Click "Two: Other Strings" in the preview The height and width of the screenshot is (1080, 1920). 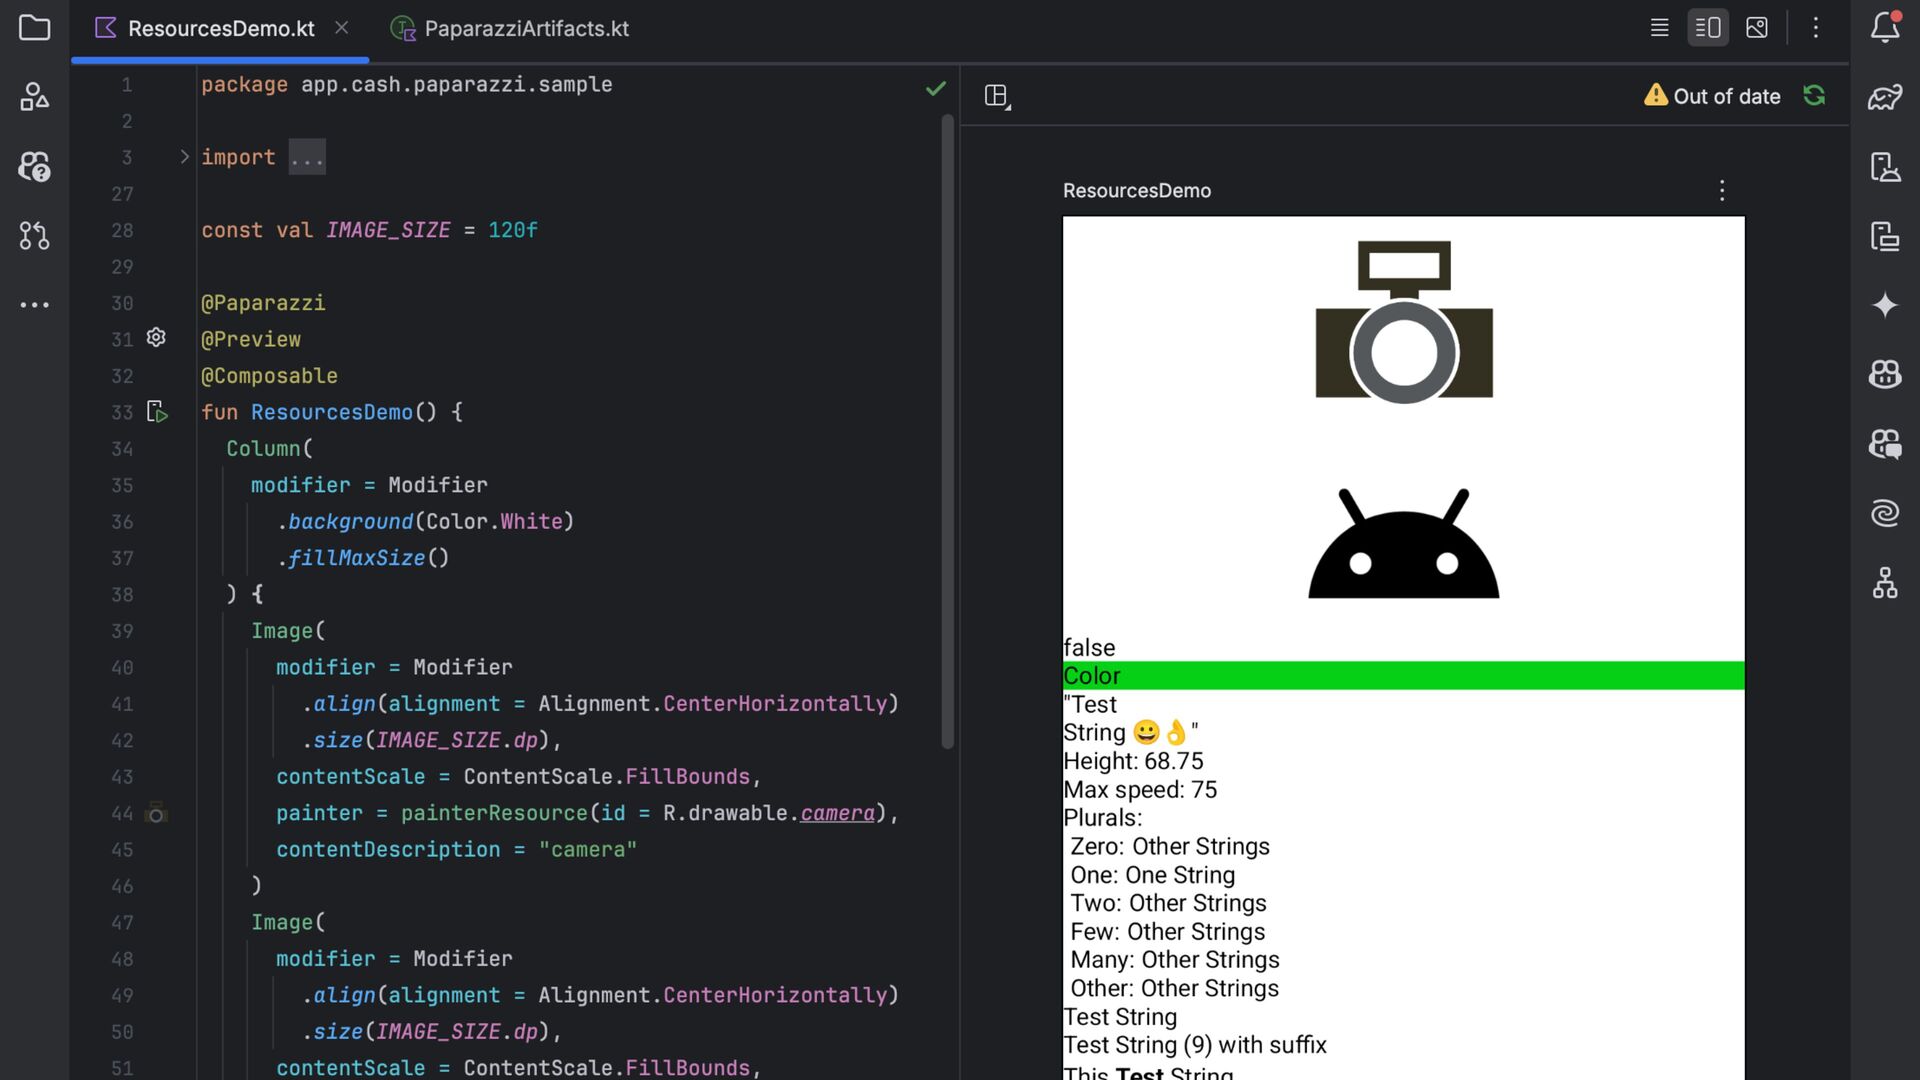pyautogui.click(x=1168, y=903)
